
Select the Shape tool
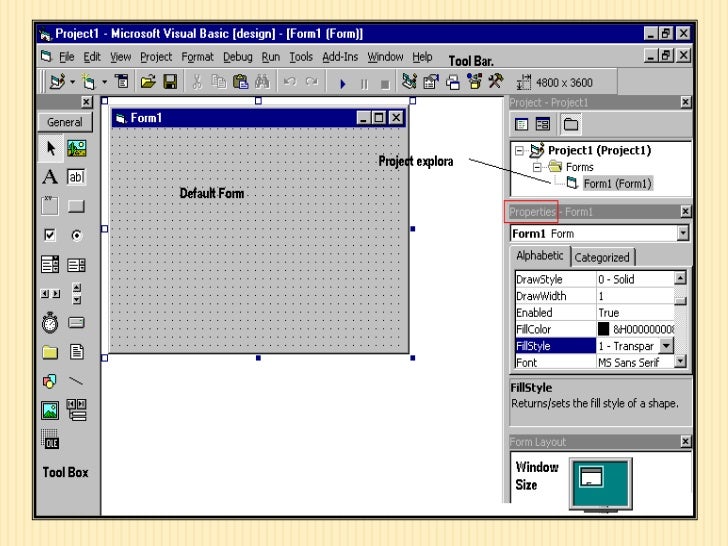(x=50, y=382)
